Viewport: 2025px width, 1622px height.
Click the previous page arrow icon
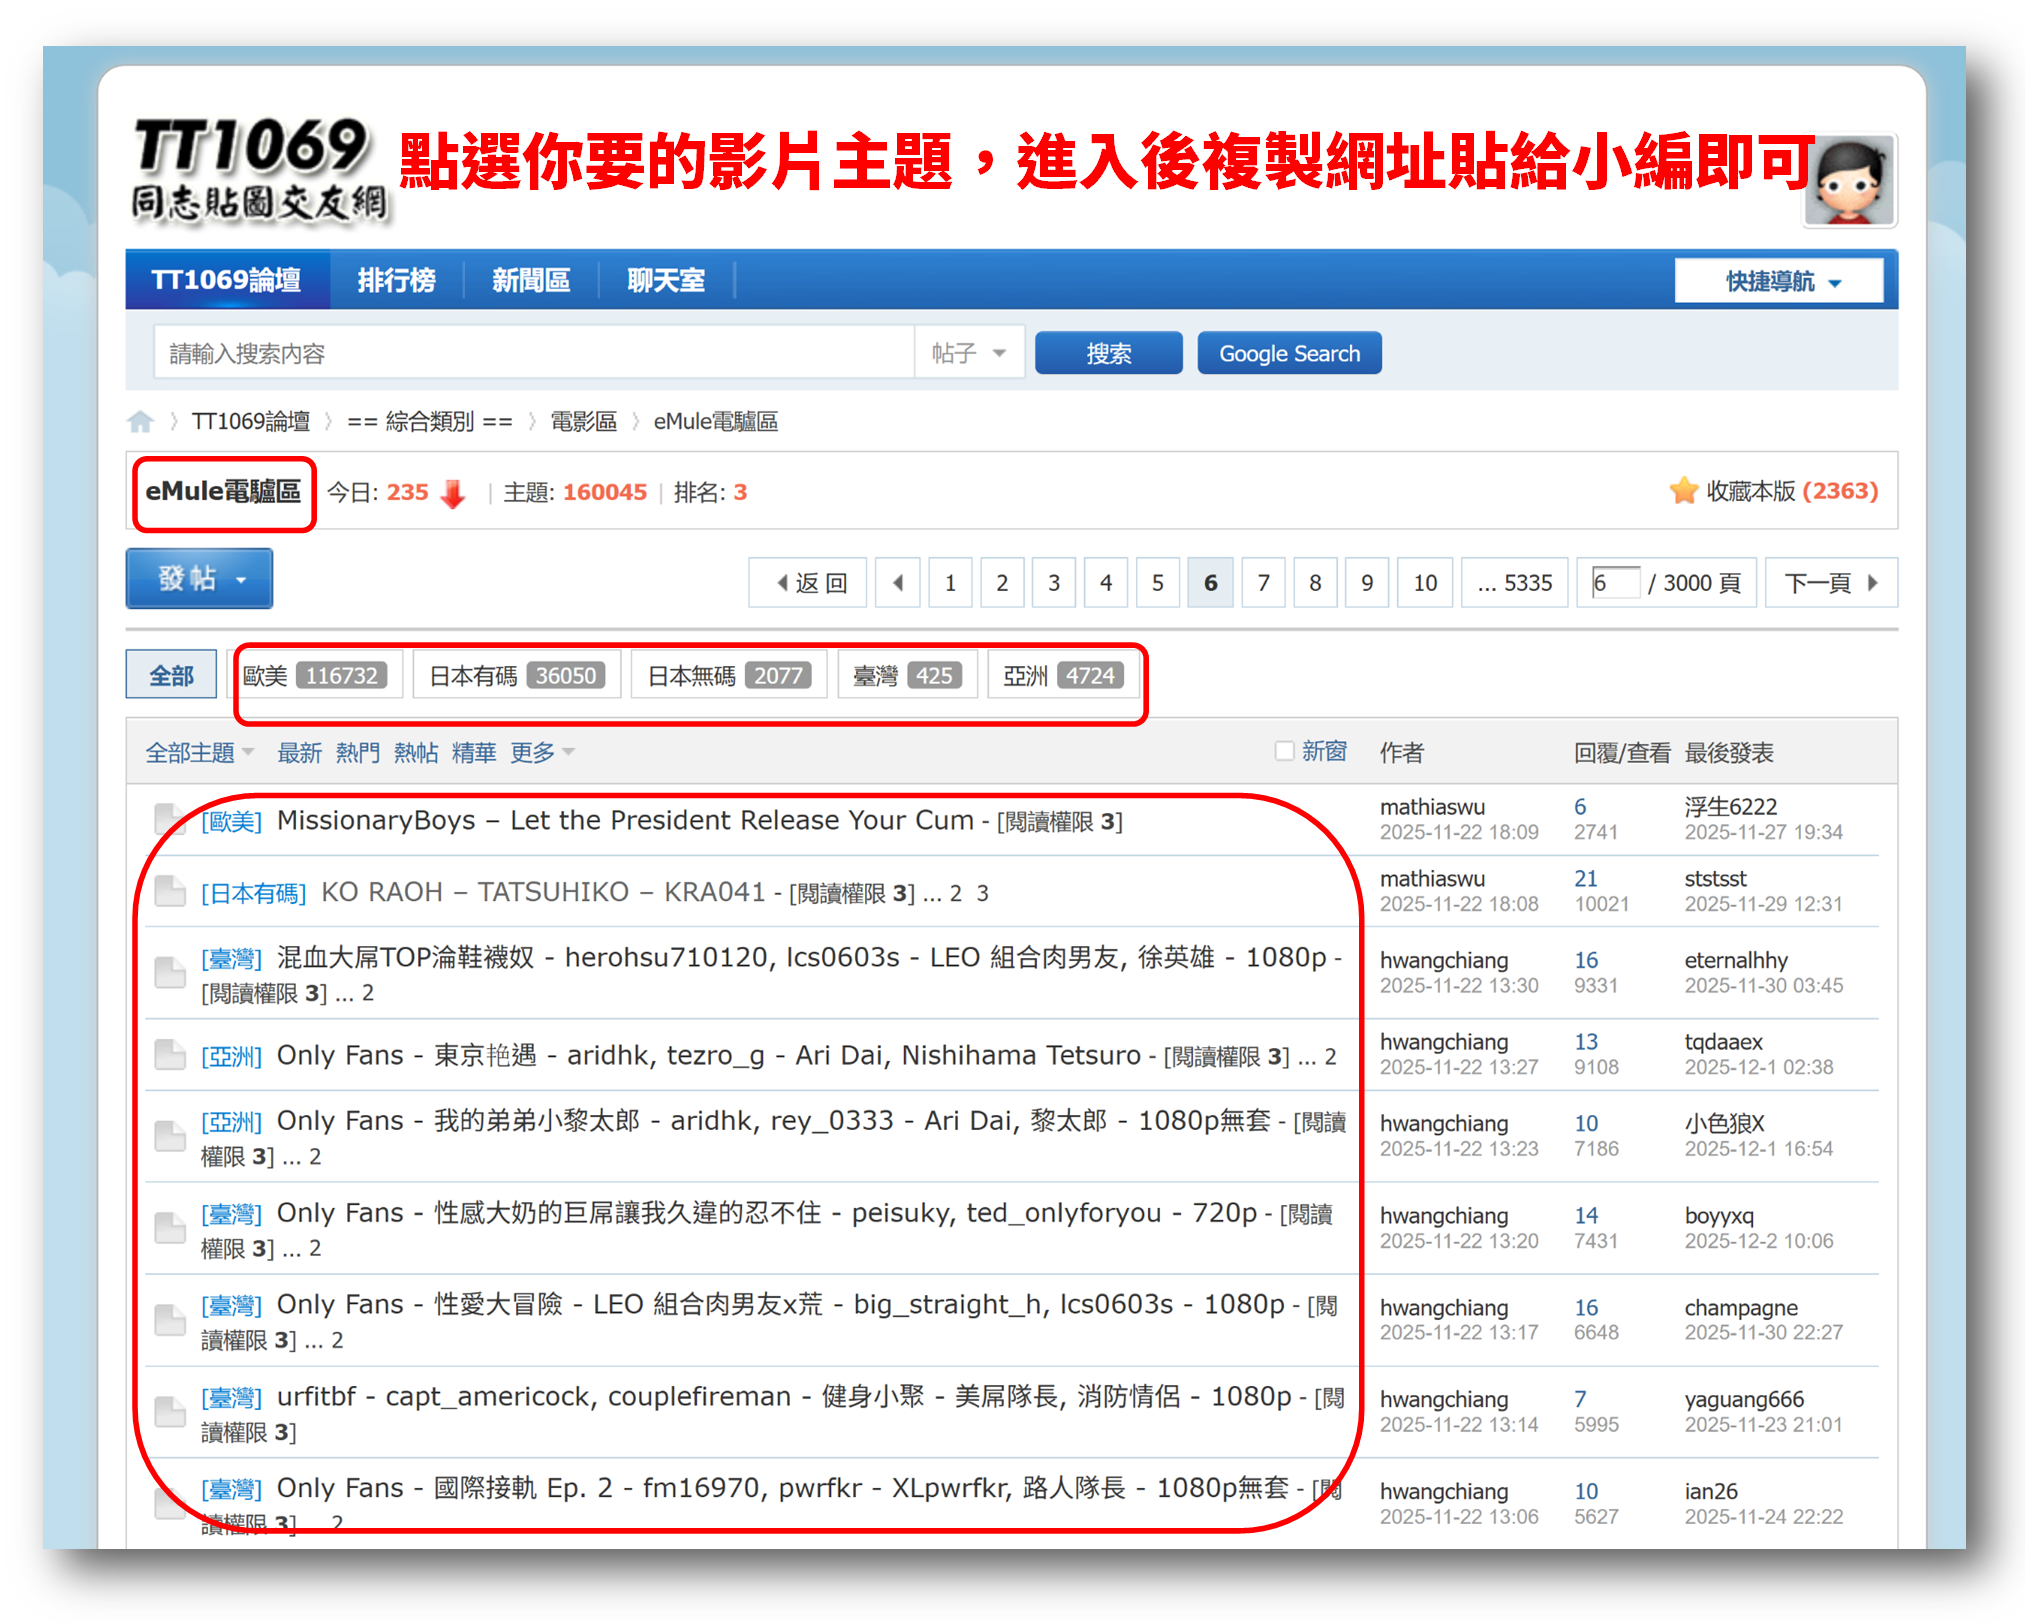tap(898, 583)
